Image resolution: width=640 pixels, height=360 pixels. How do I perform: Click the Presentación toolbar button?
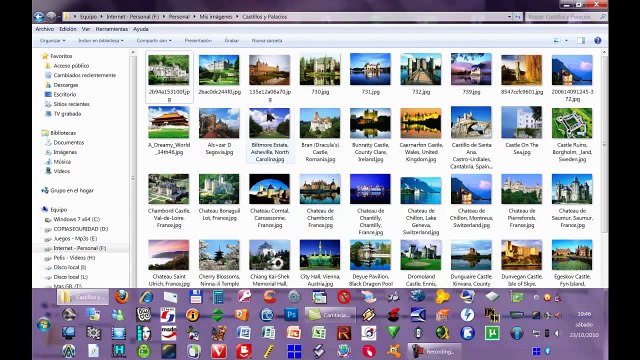pos(198,40)
